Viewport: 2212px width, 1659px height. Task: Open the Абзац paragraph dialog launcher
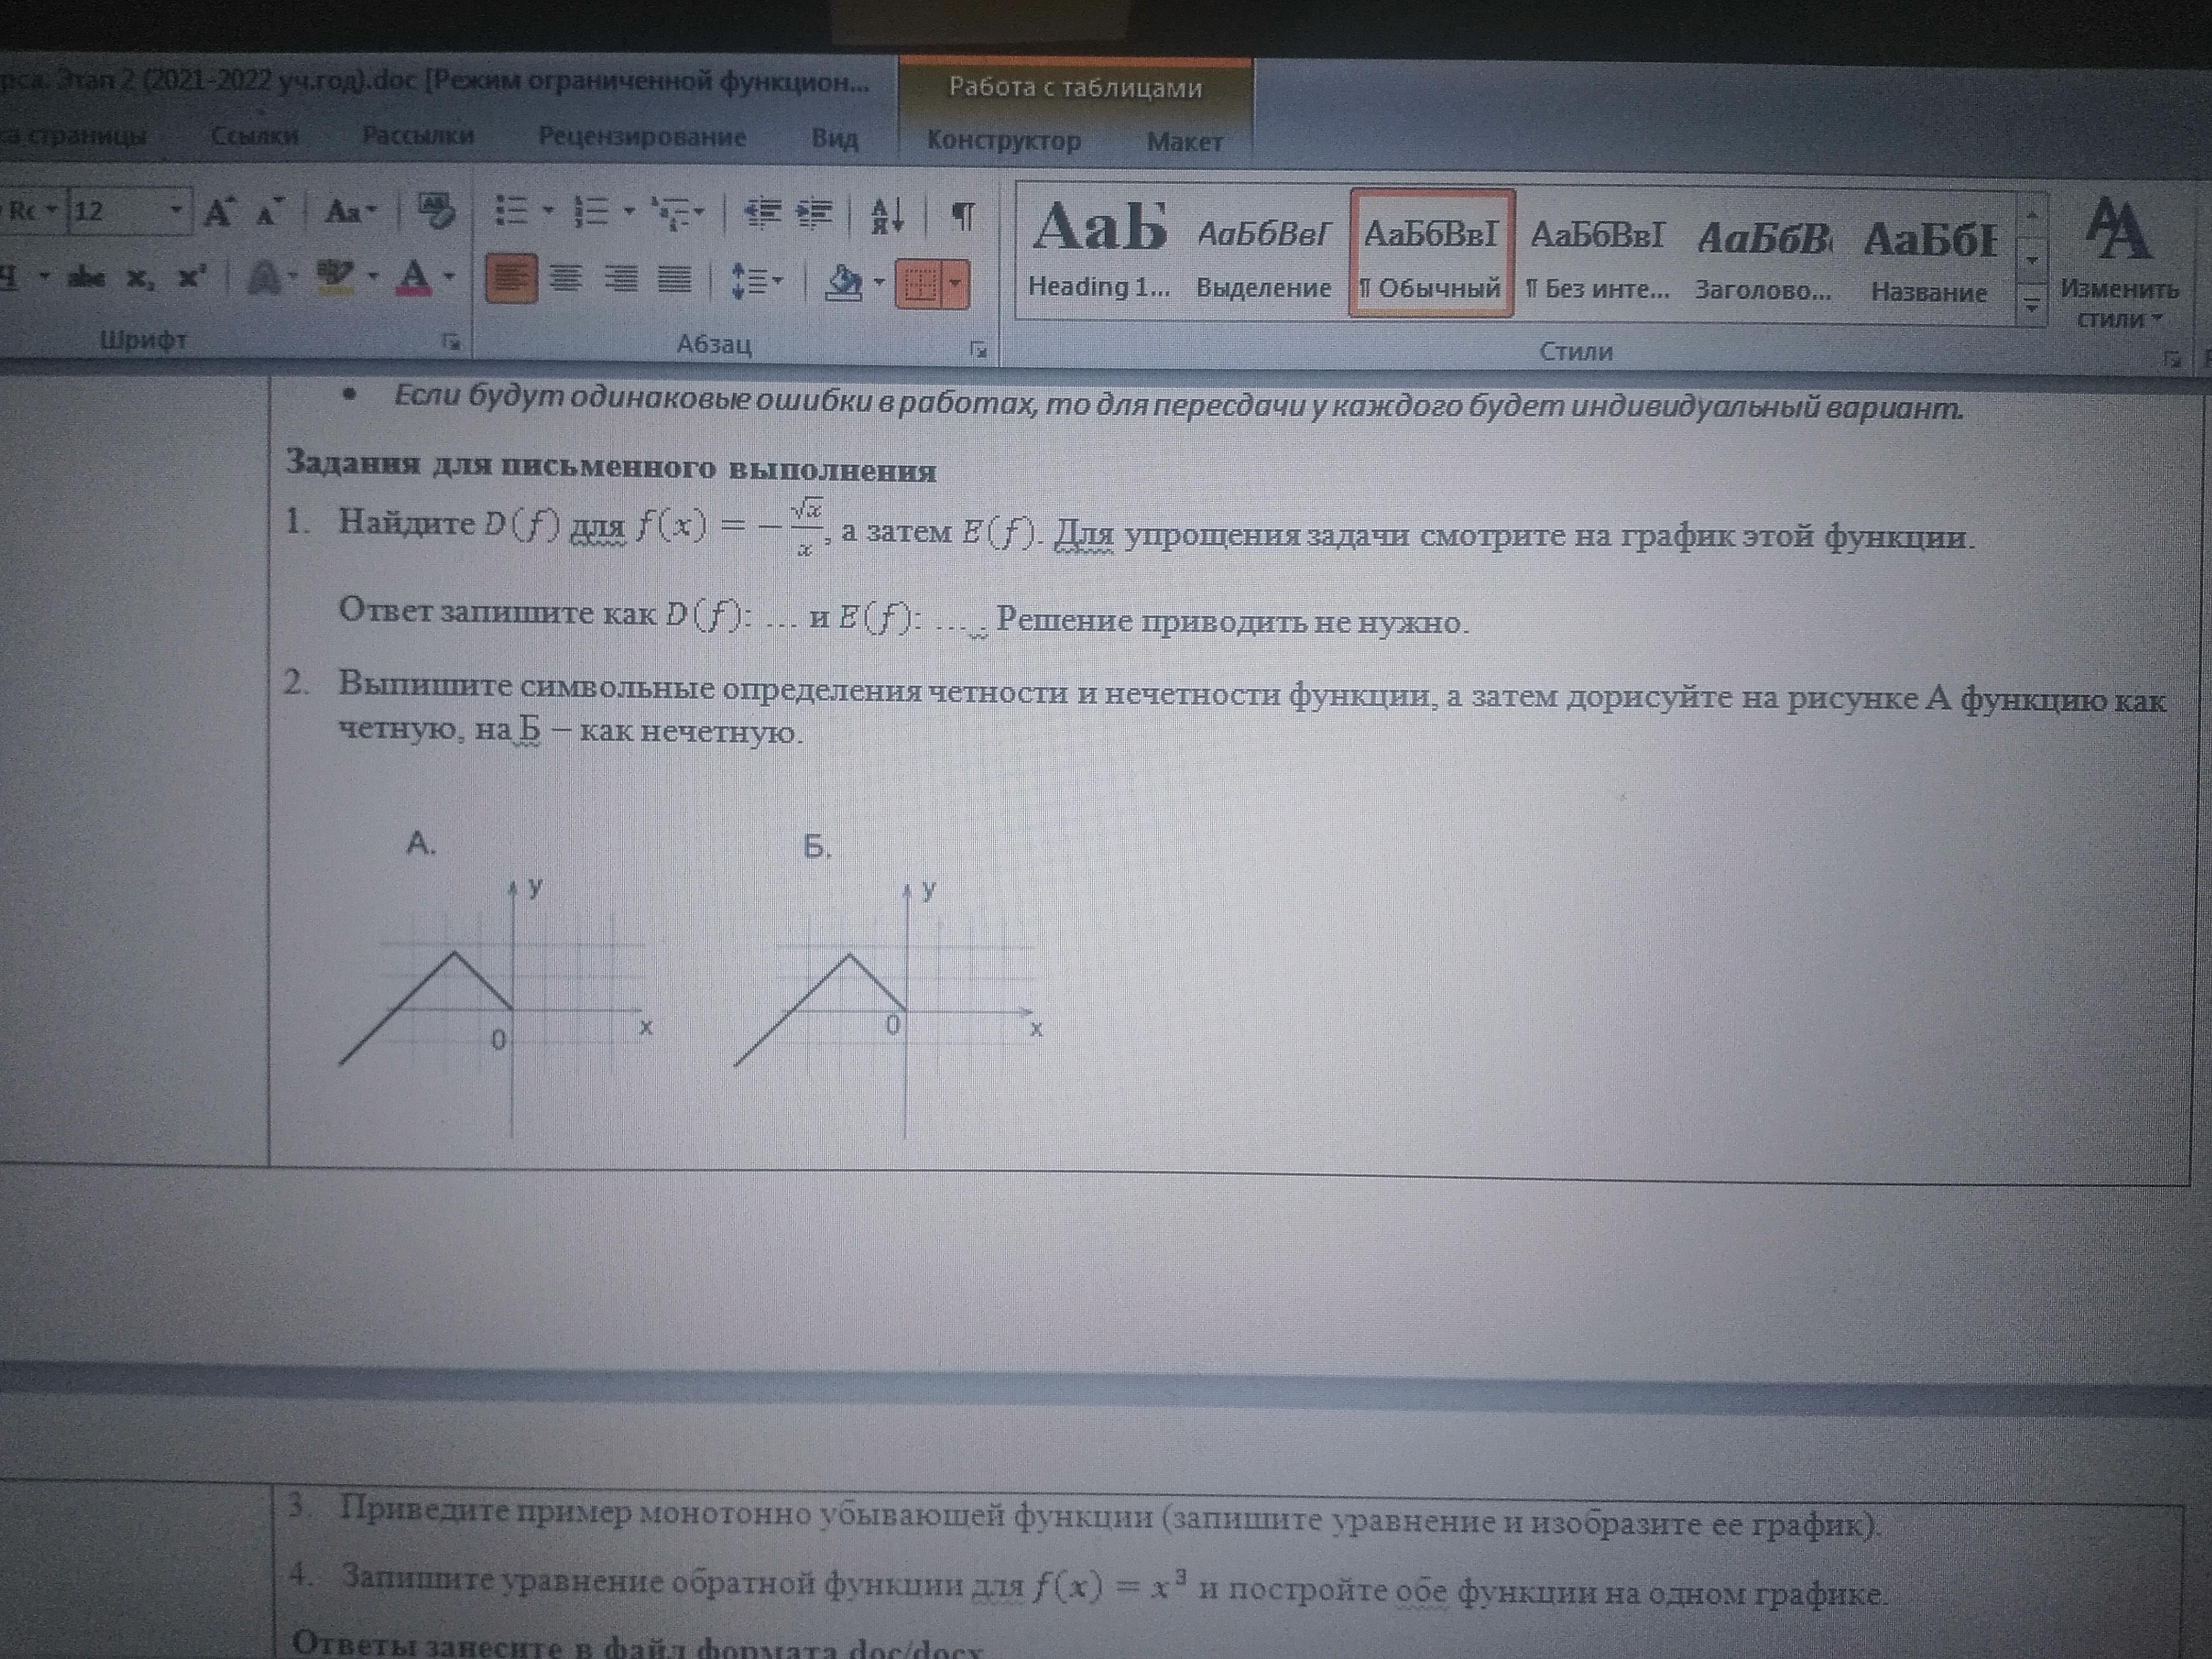978,349
